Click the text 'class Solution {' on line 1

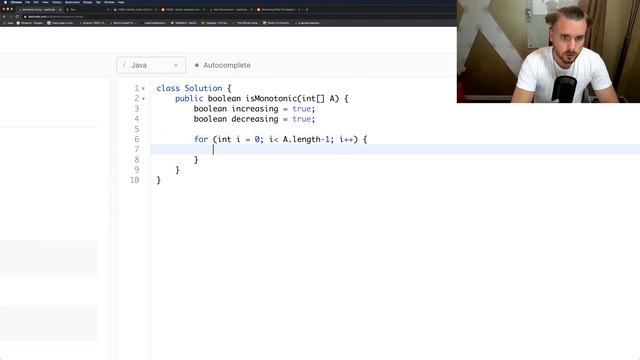pyautogui.click(x=194, y=88)
